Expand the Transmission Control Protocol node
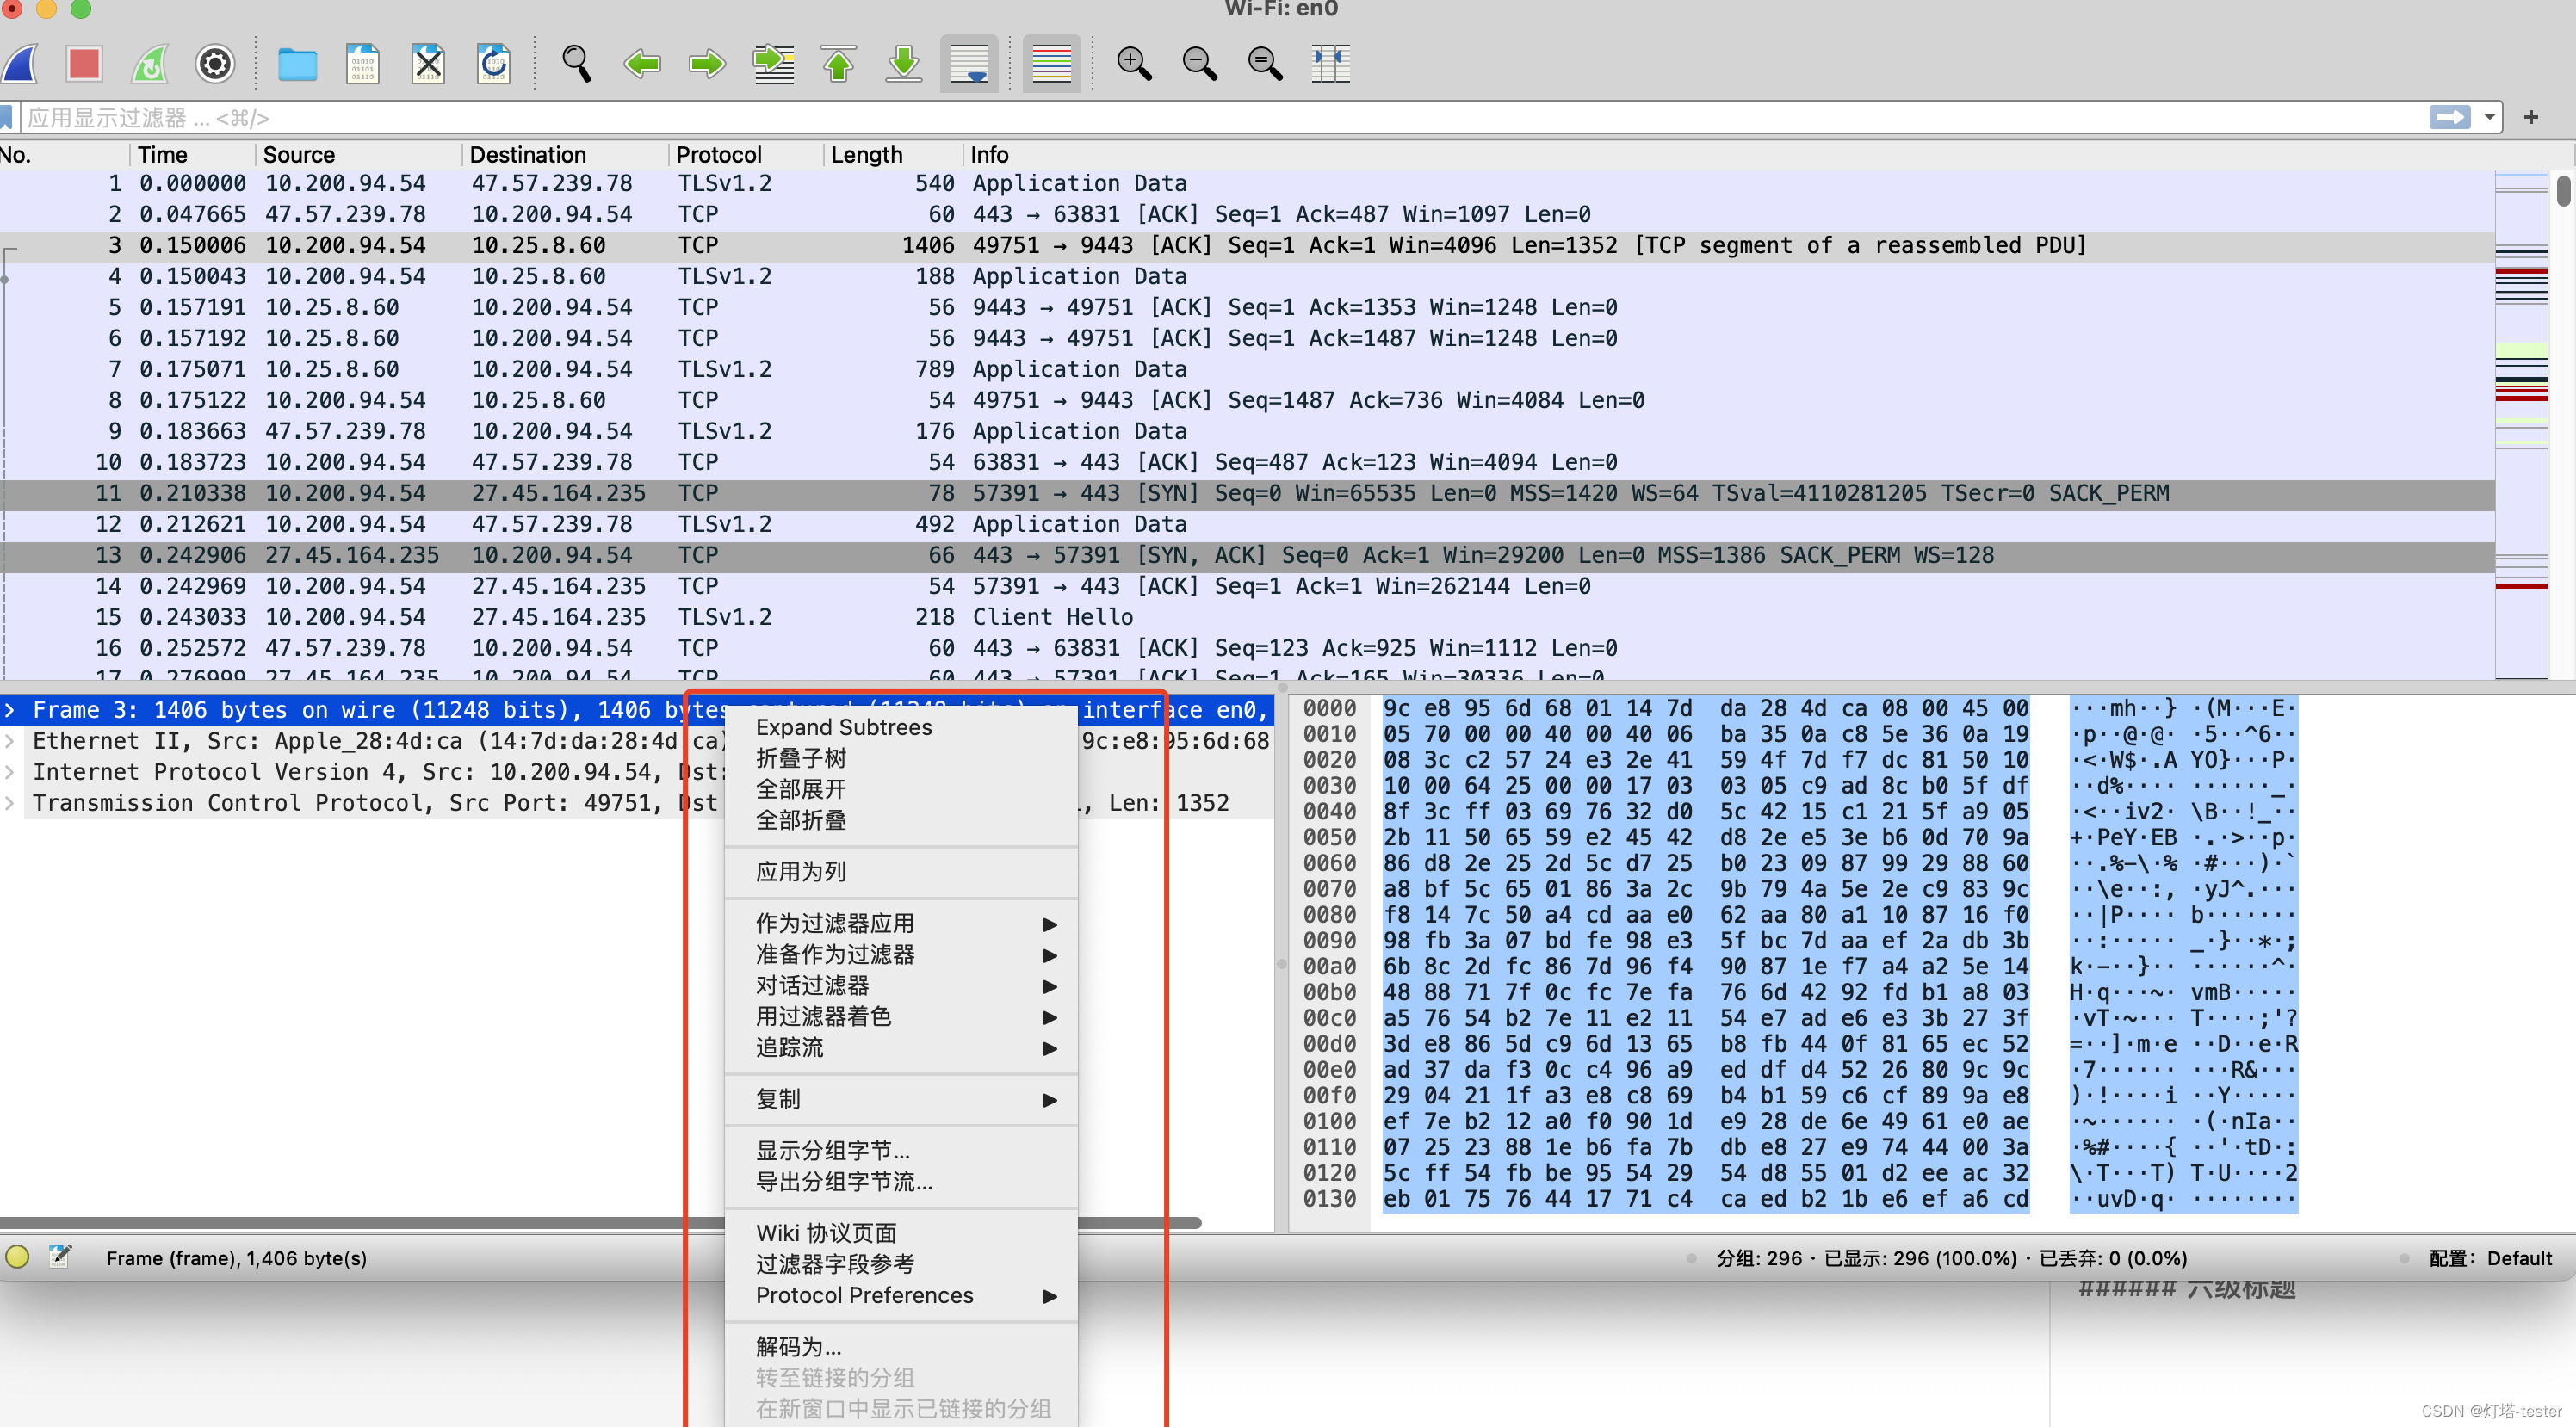Viewport: 2576px width, 1427px height. pos(10,804)
